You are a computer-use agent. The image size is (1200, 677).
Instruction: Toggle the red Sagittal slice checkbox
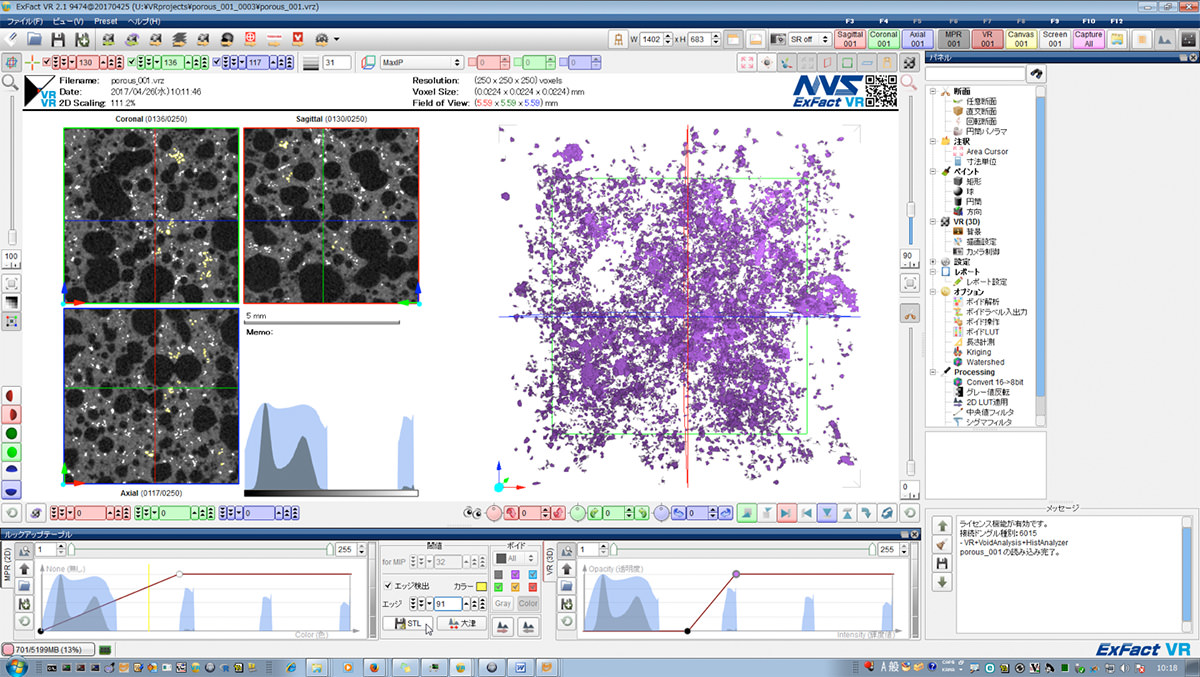pos(46,63)
